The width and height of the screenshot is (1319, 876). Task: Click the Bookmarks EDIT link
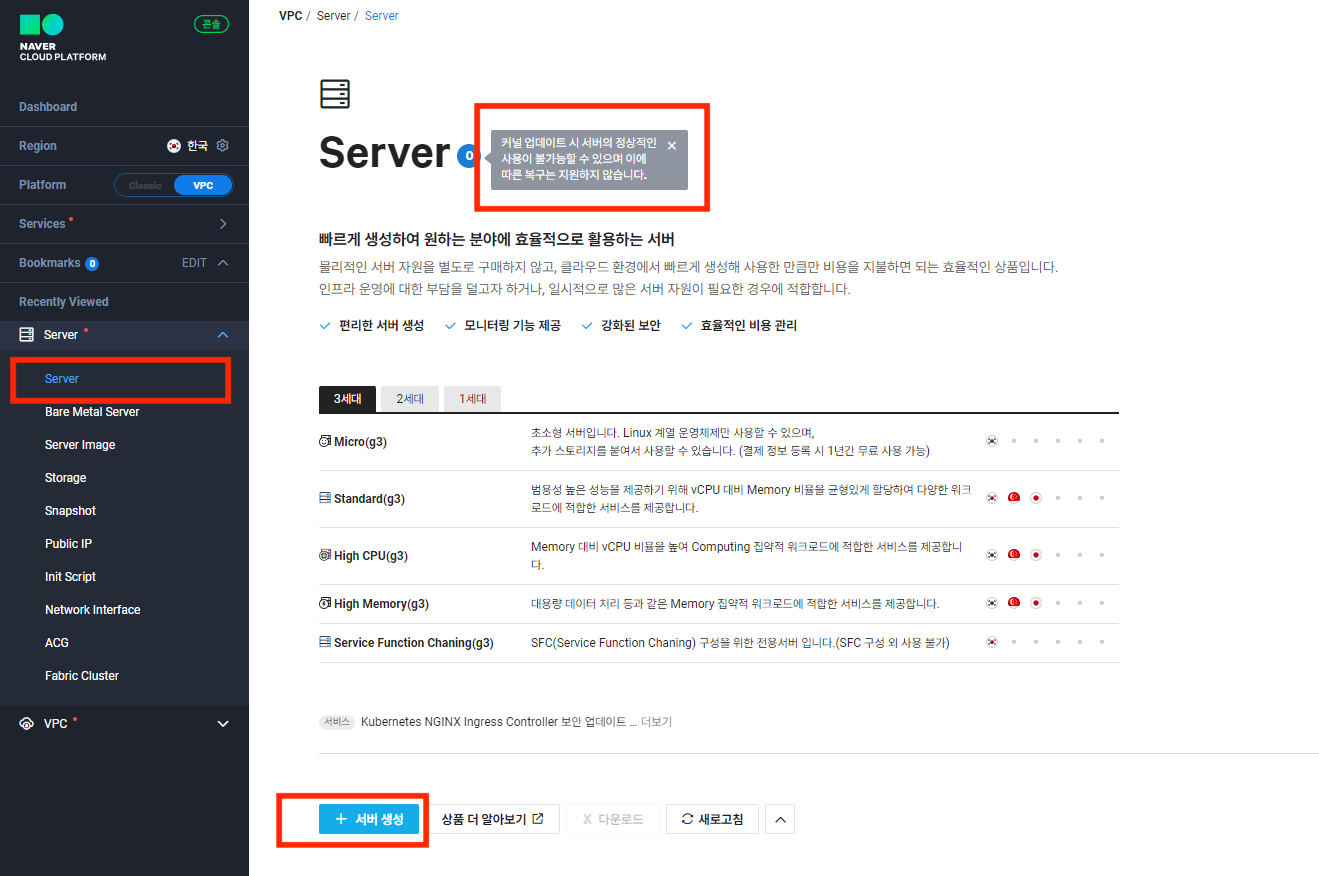[194, 263]
